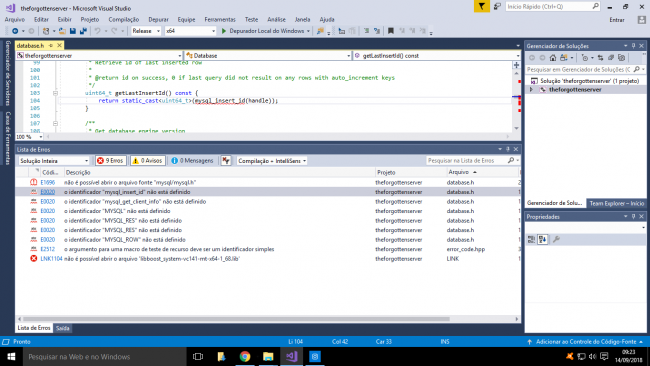
Task: Collapse the comment block at line 107
Action: point(55,124)
